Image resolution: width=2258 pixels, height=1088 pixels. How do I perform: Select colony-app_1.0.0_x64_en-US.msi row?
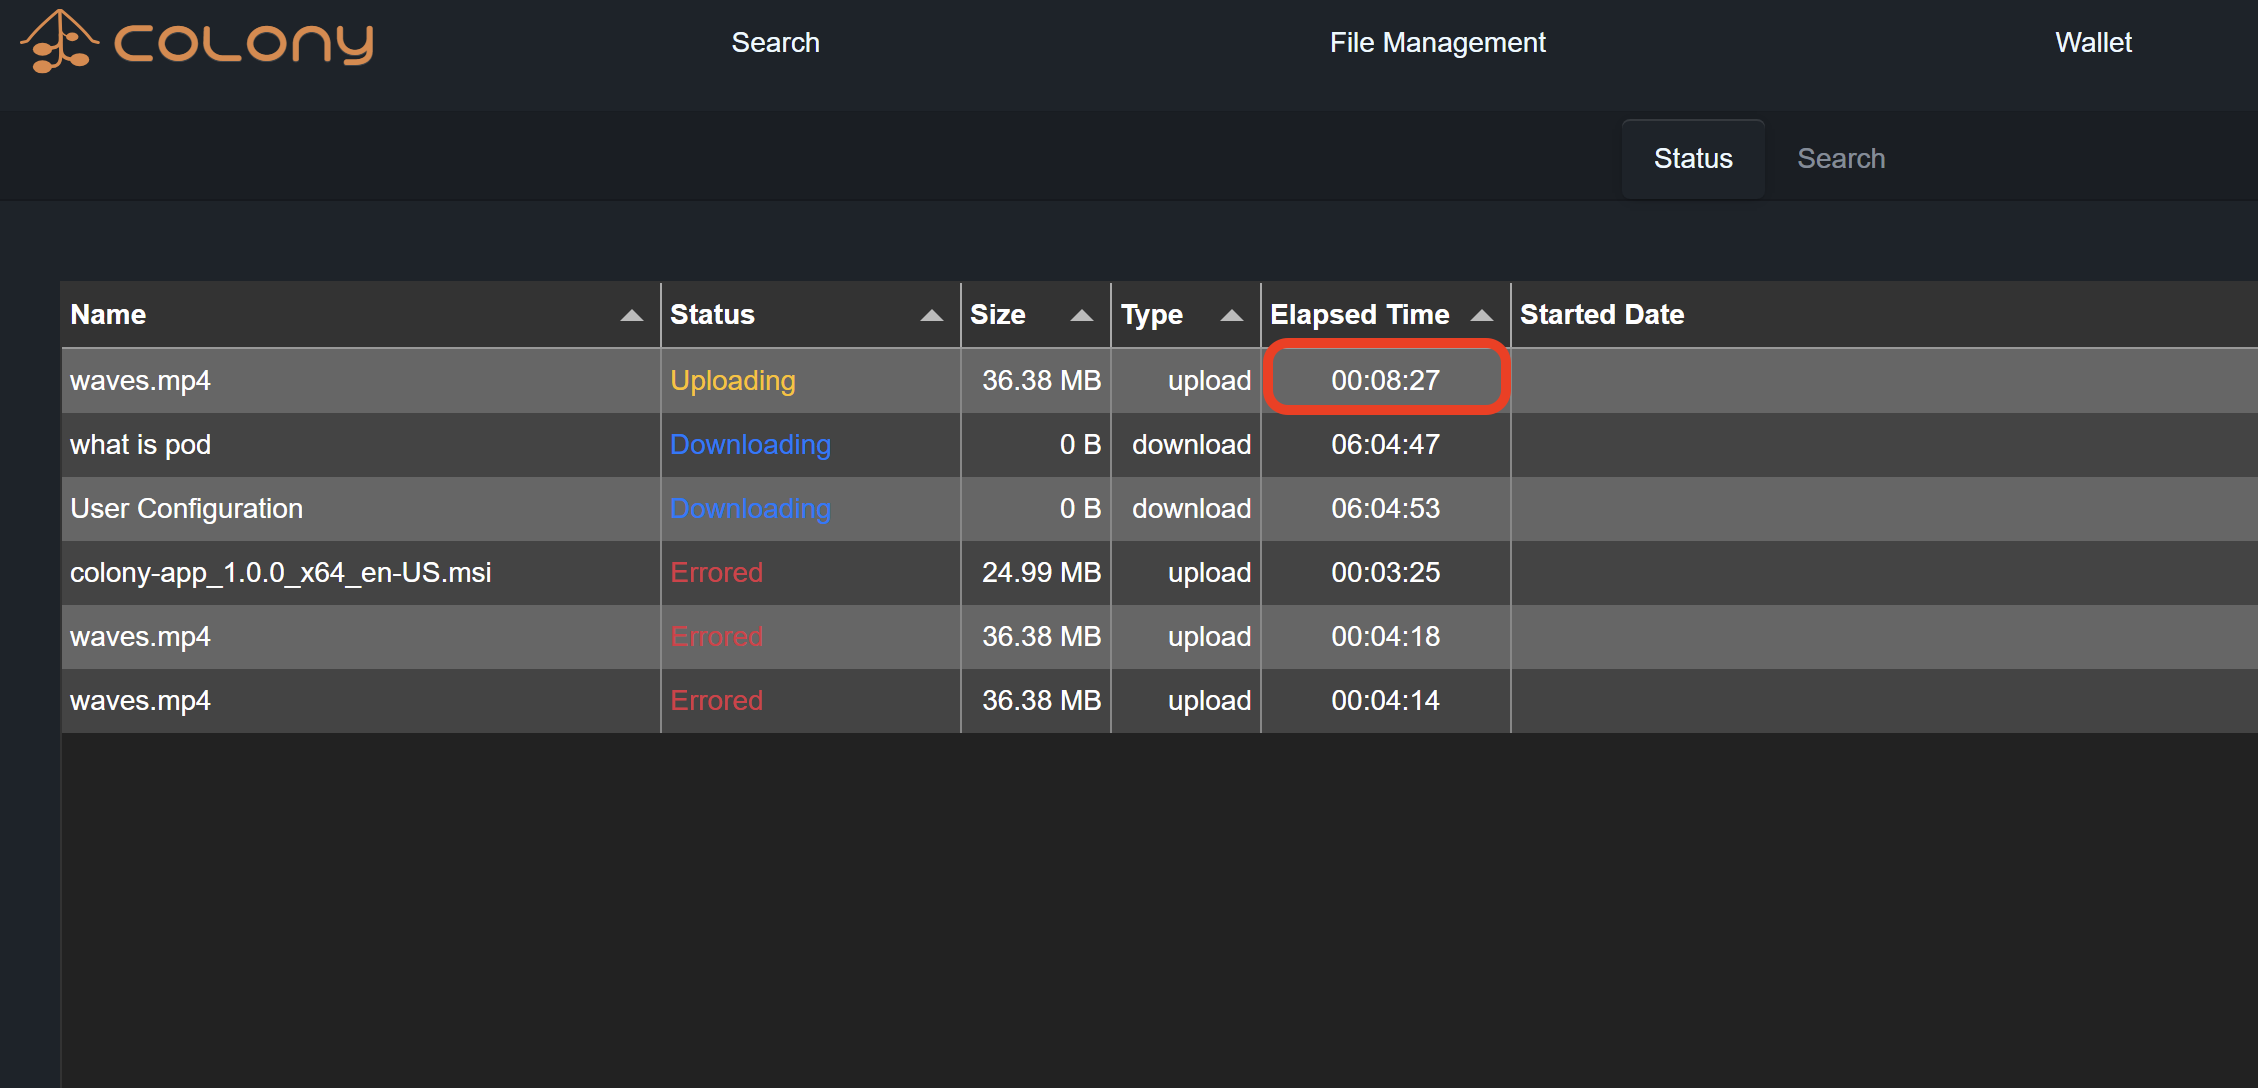pos(280,573)
